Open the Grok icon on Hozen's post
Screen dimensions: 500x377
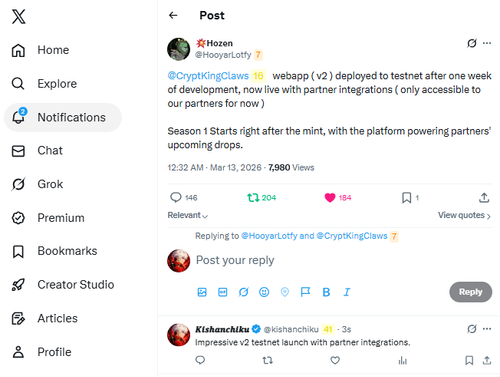tap(472, 43)
